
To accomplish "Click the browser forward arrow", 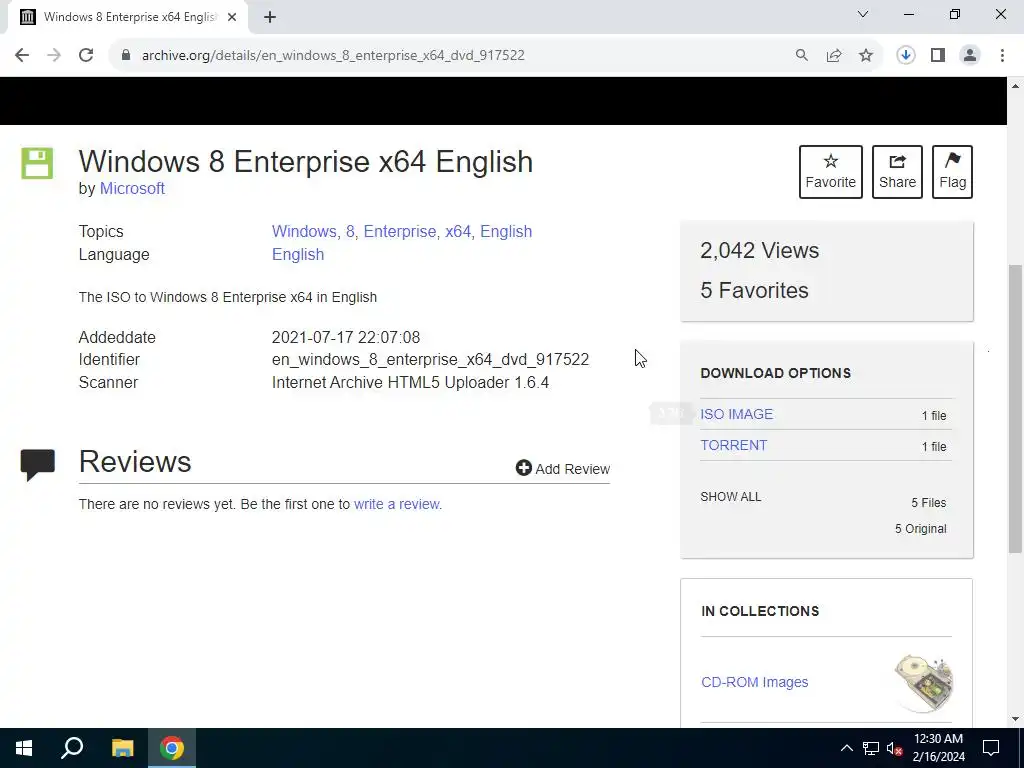I will pos(54,56).
